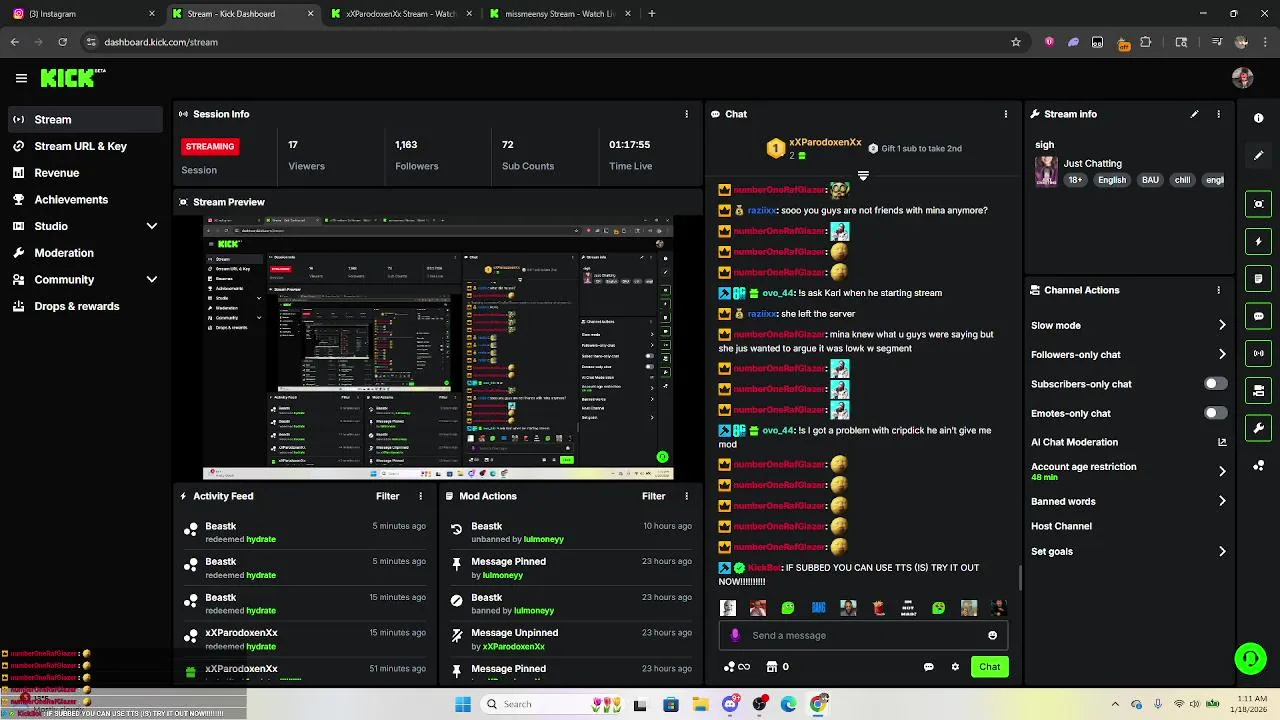The image size is (1280, 720).
Task: Open the Channel Actions three-dot menu
Action: click(1218, 290)
